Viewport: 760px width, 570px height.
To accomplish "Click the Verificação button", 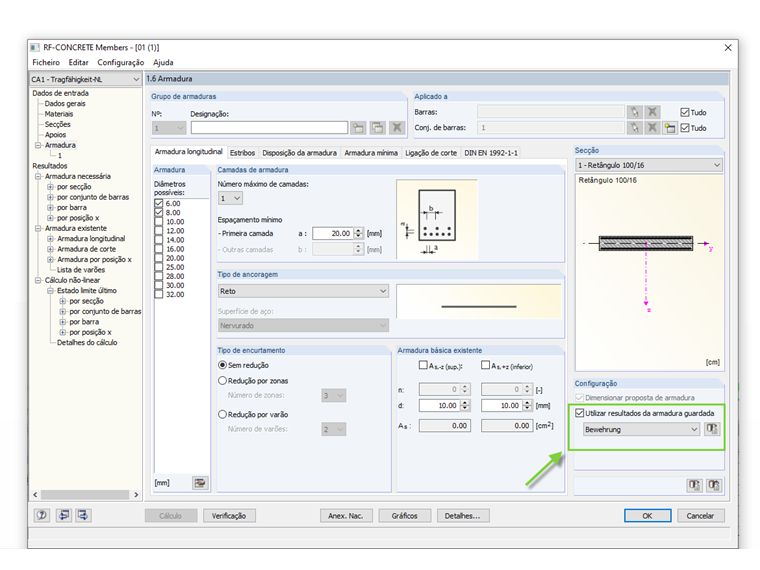I will [229, 516].
